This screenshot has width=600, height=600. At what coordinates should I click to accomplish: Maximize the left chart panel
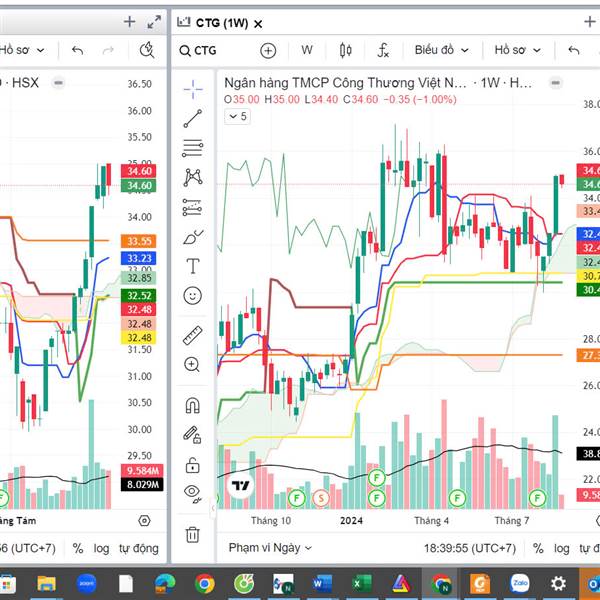click(x=154, y=22)
